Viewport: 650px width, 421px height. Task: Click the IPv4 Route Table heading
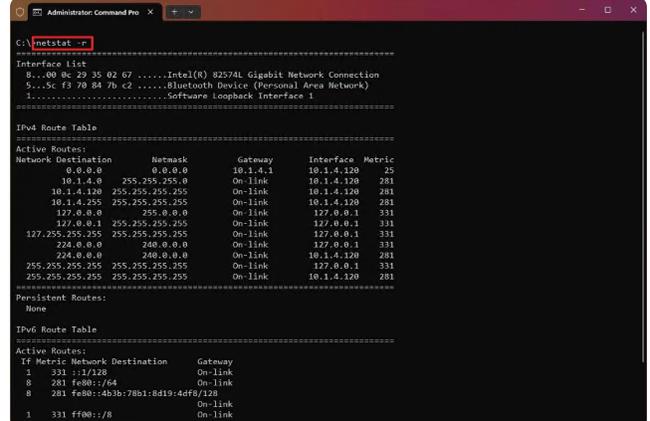(x=56, y=127)
